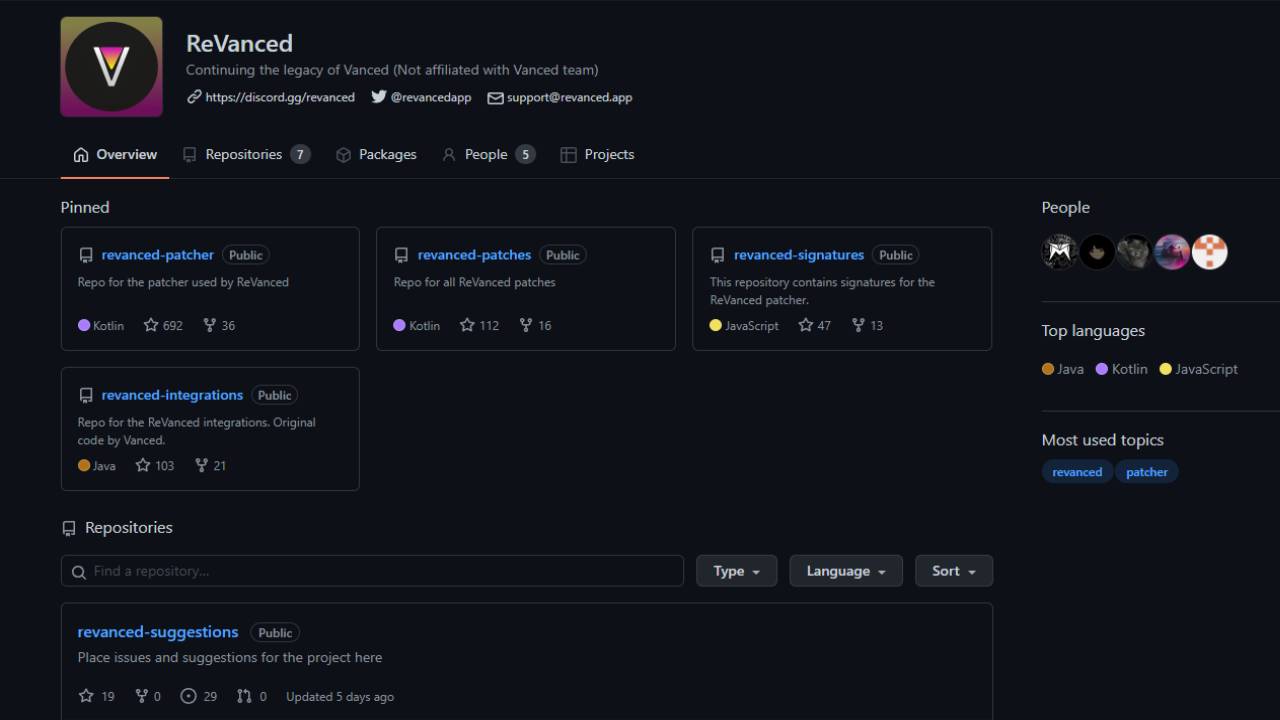
Task: Click the mail envelope icon beside support address
Action: (x=495, y=98)
